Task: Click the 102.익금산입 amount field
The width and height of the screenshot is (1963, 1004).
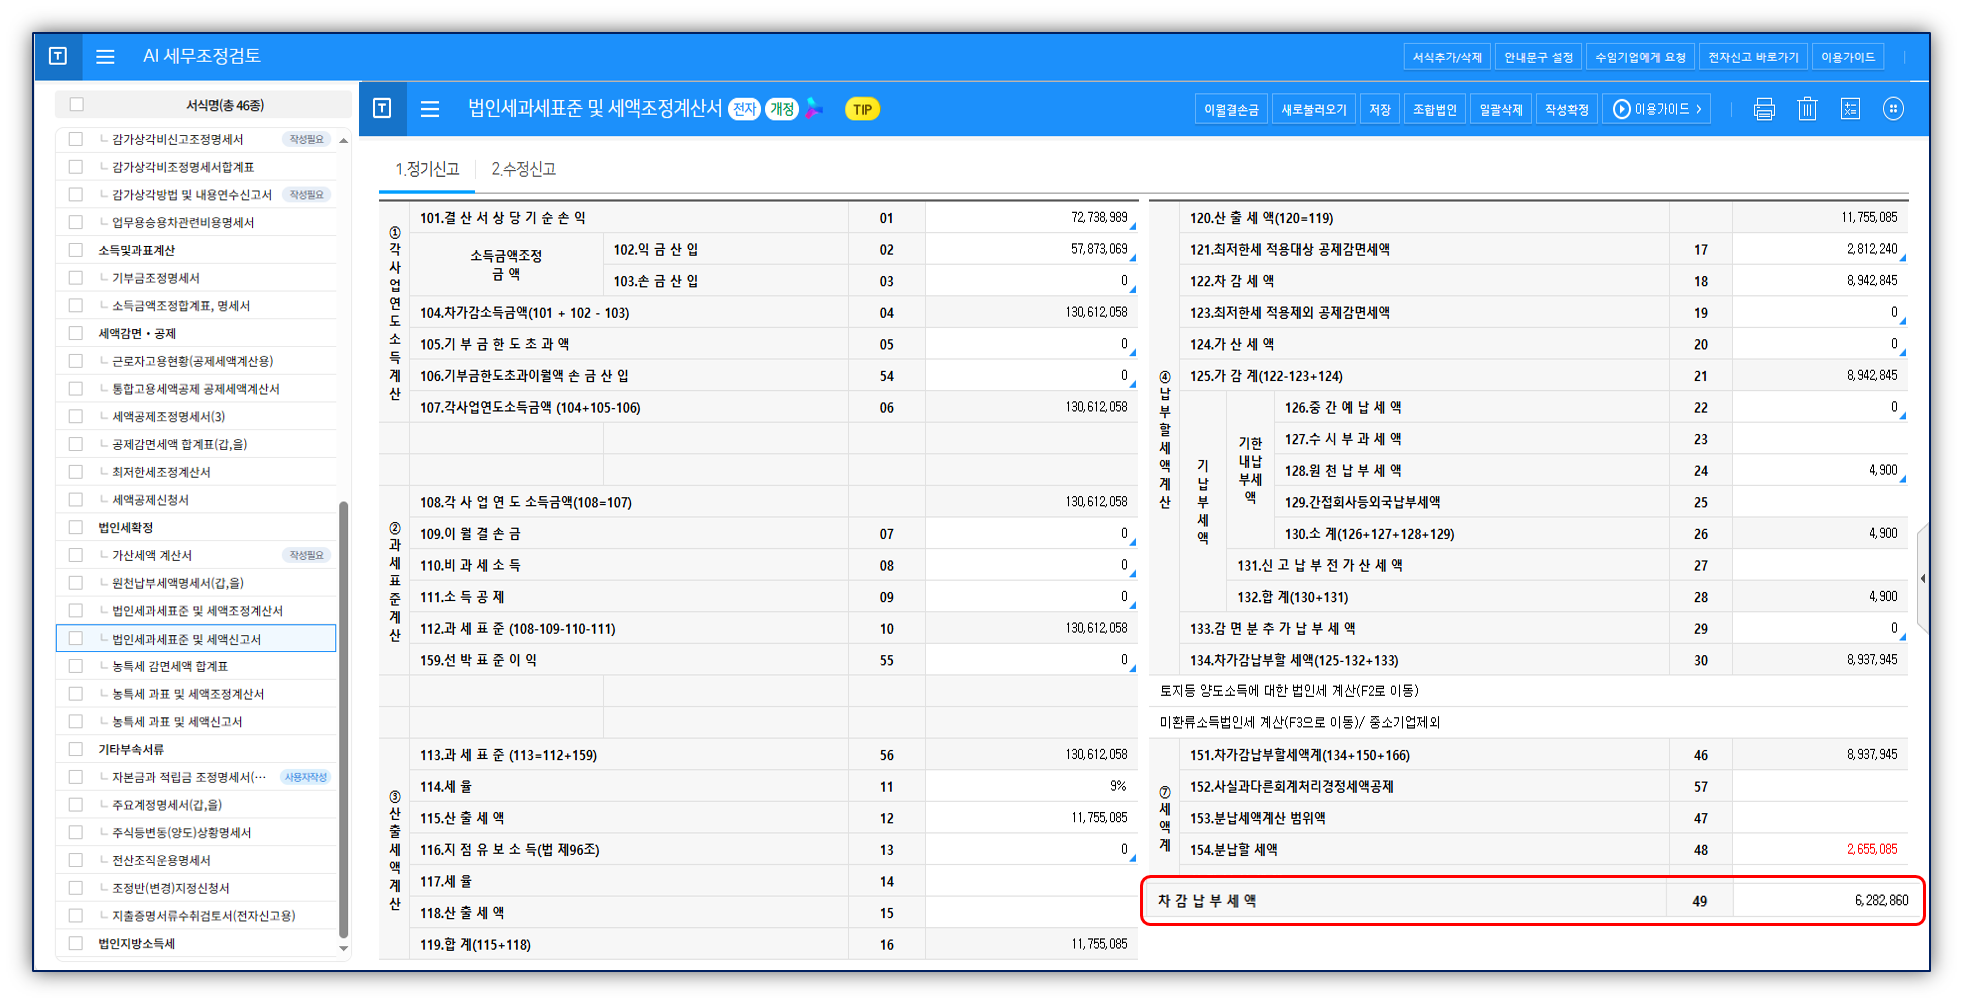Action: 1030,249
